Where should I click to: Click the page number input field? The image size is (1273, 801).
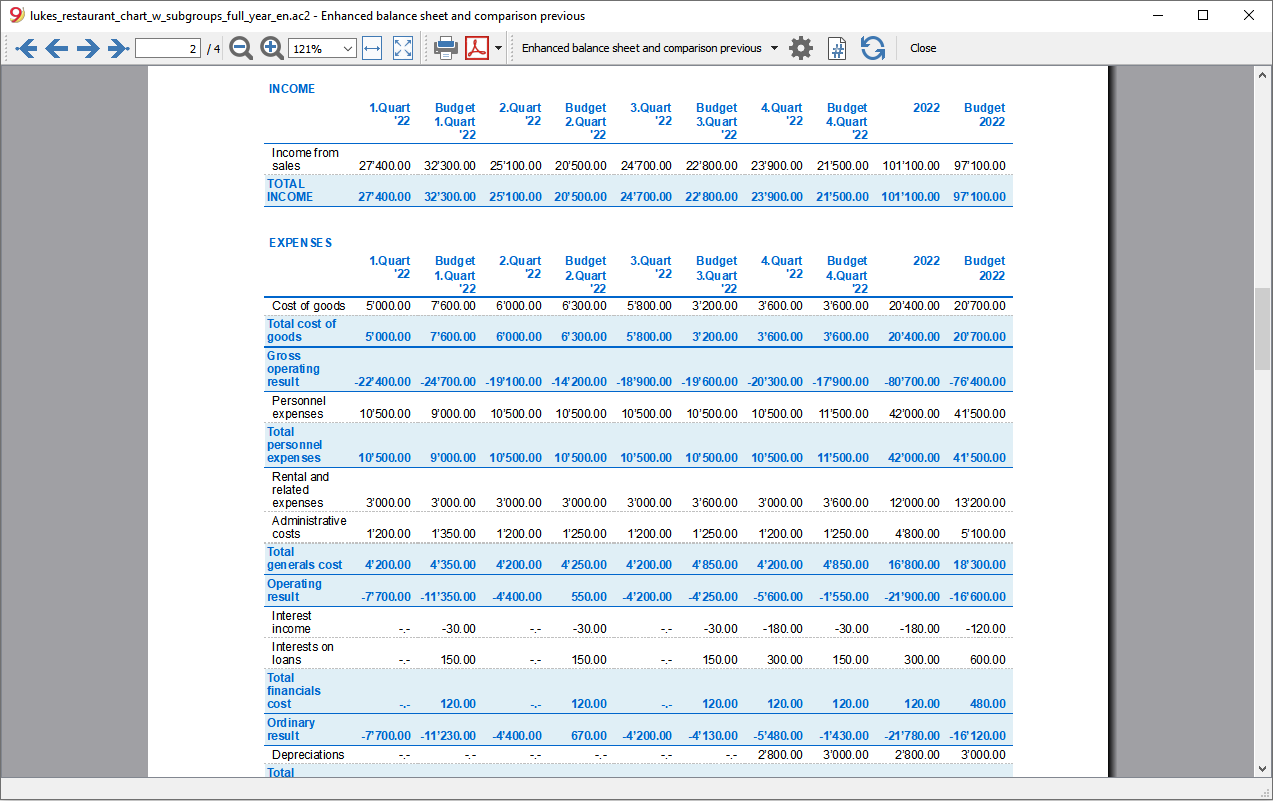pos(168,48)
